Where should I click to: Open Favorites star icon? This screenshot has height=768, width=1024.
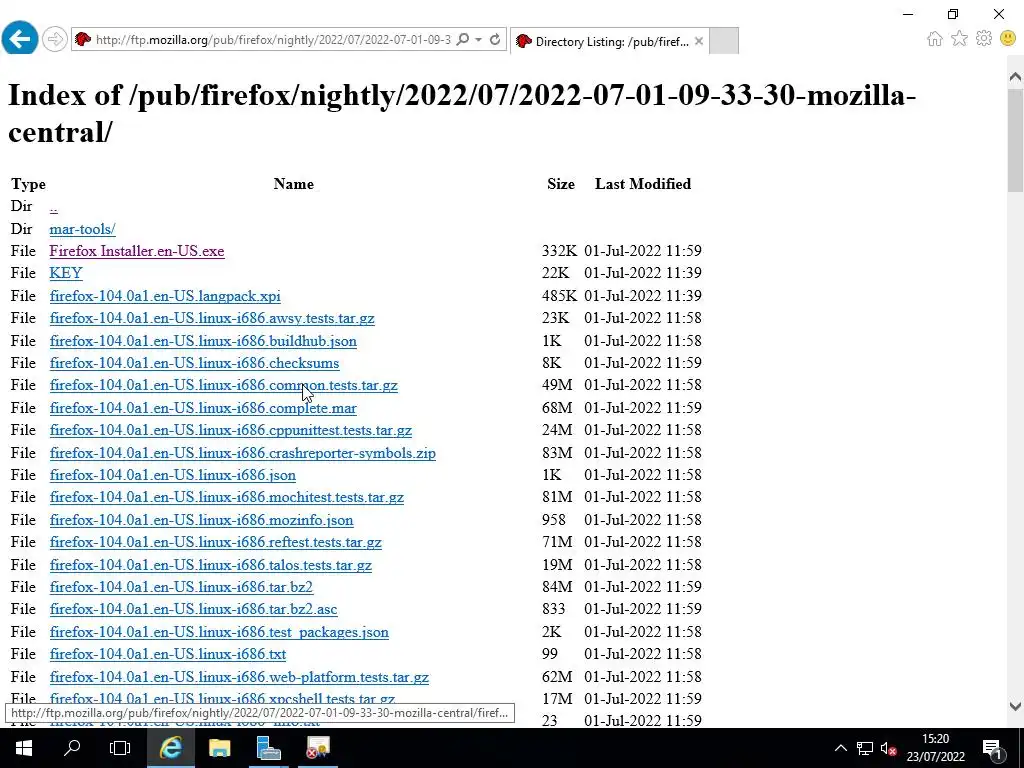959,39
